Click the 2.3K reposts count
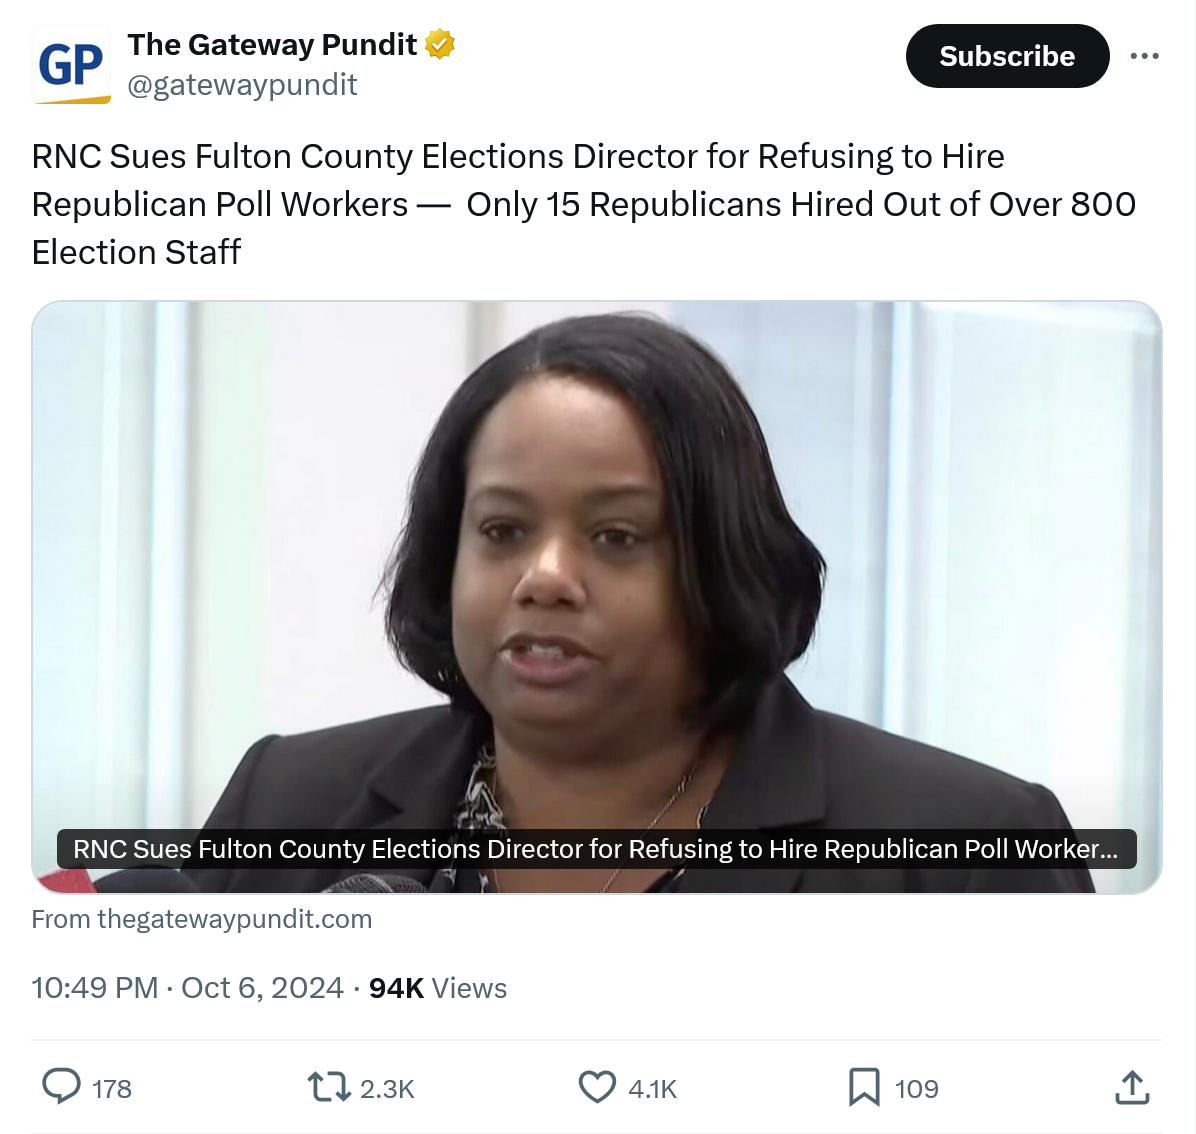Screen dimensions: 1196x1134 [x=387, y=1088]
